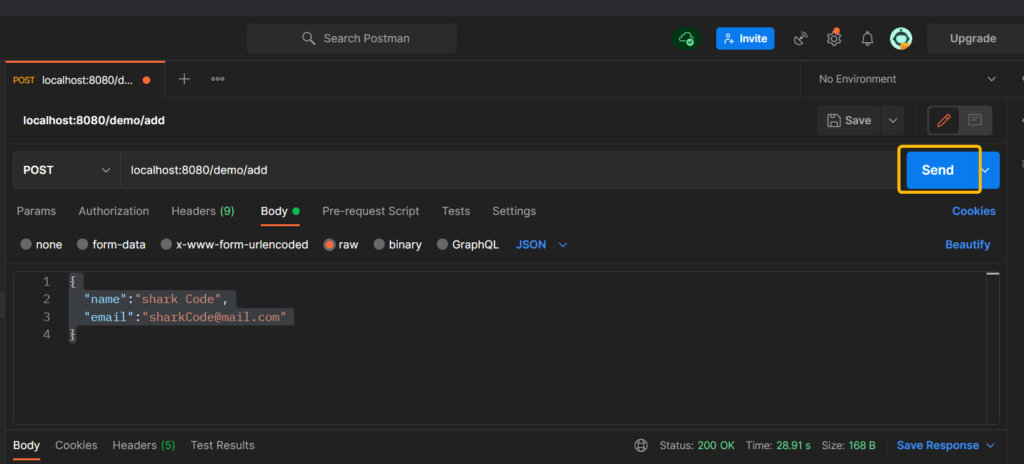1024x464 pixels.
Task: Click the 28.91 s time value
Action: tap(793, 446)
